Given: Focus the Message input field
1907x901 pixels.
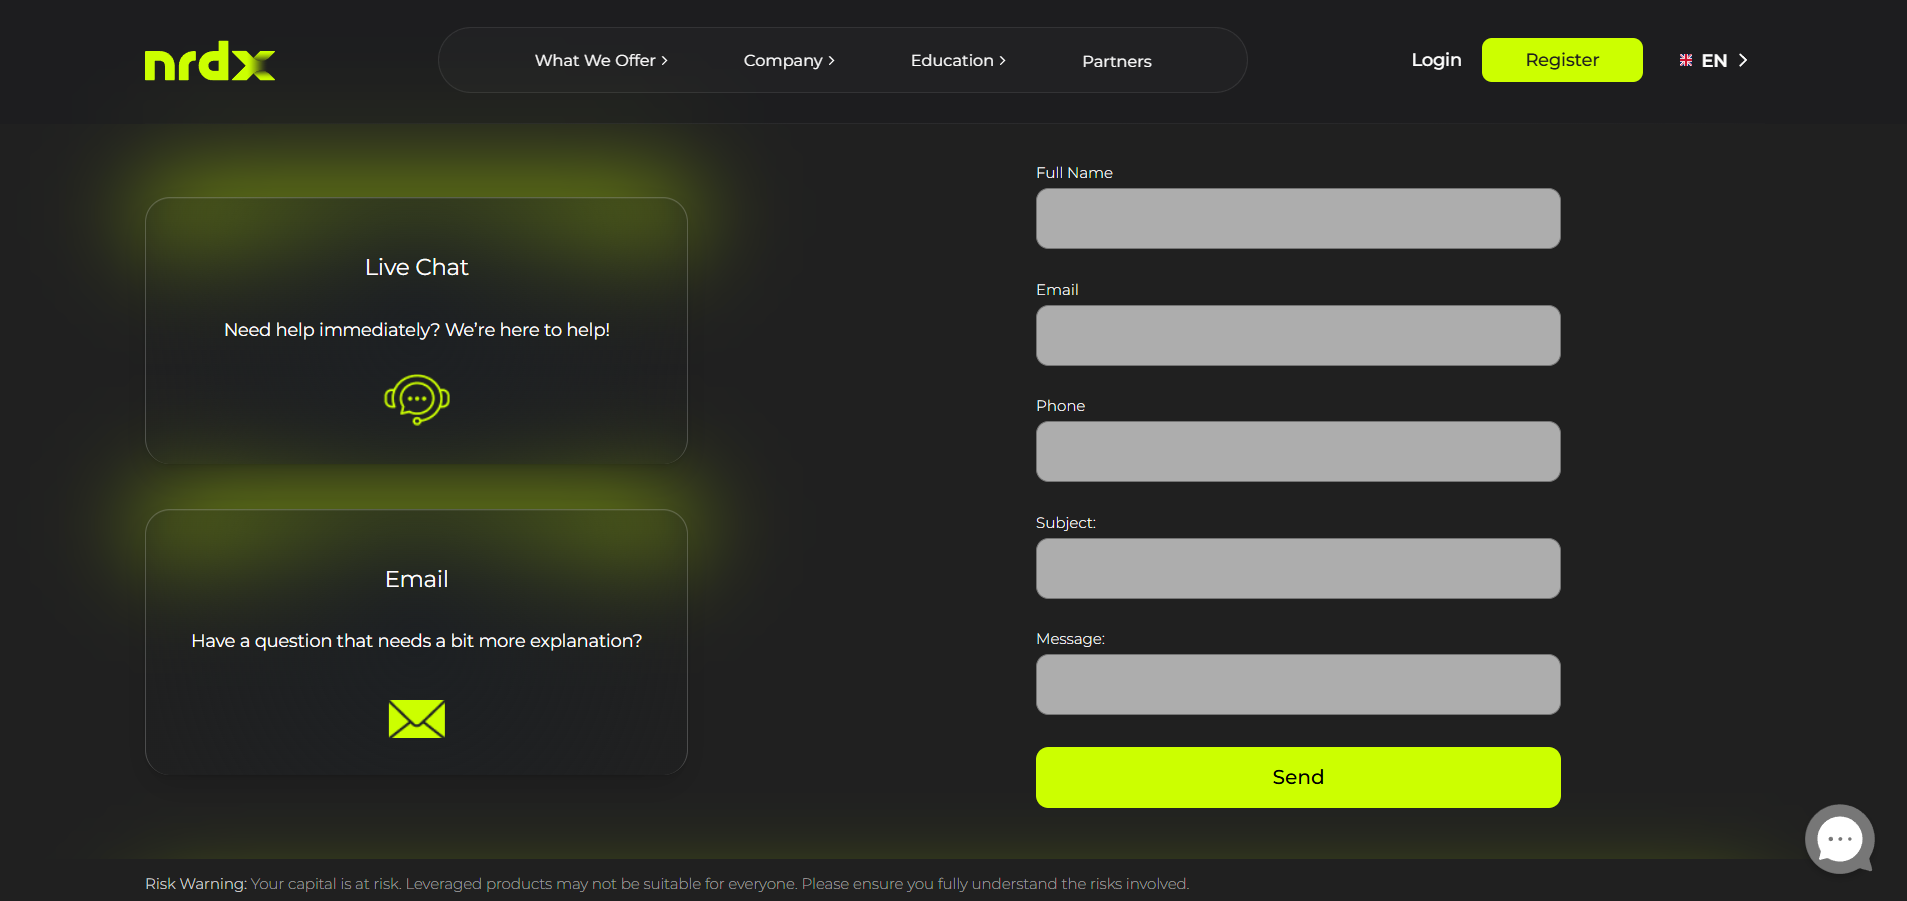Looking at the screenshot, I should pyautogui.click(x=1298, y=684).
